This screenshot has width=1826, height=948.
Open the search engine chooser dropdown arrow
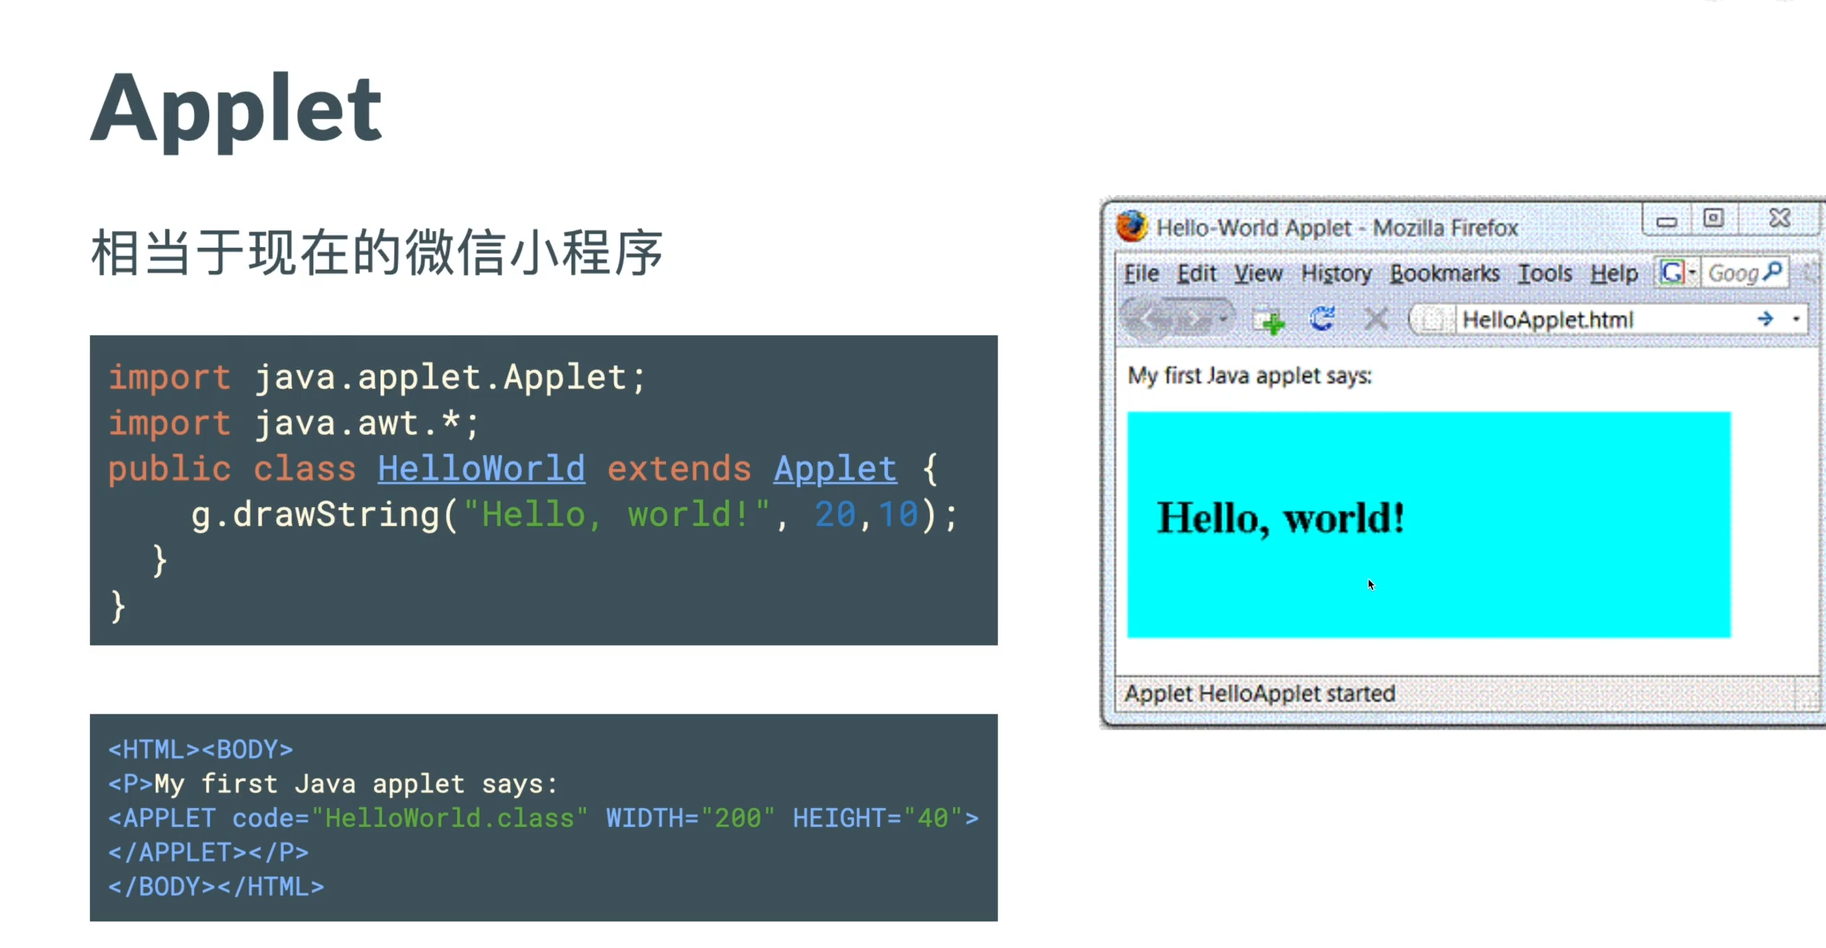(1692, 272)
